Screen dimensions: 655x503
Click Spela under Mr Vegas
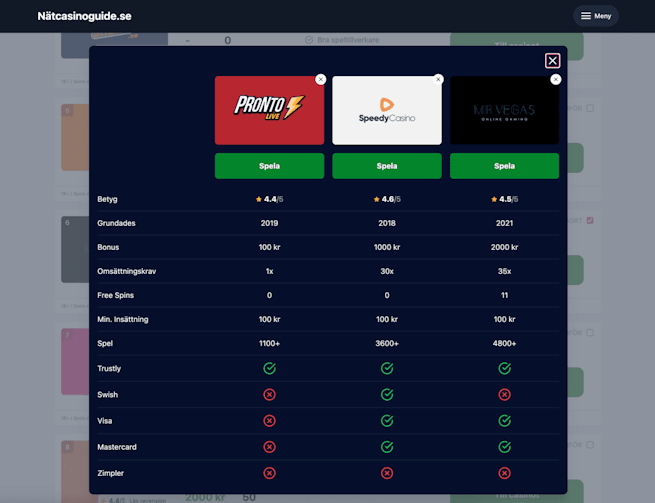(504, 166)
